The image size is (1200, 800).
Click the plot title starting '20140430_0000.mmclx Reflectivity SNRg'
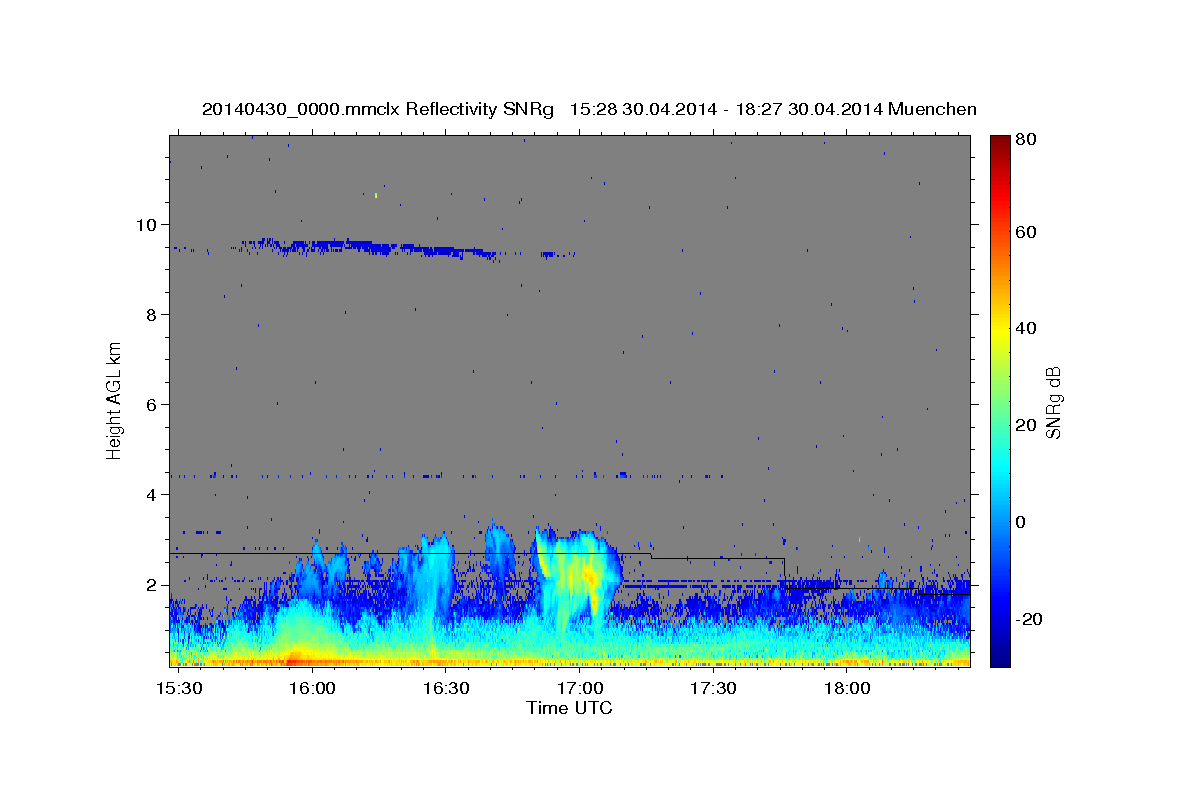[589, 109]
